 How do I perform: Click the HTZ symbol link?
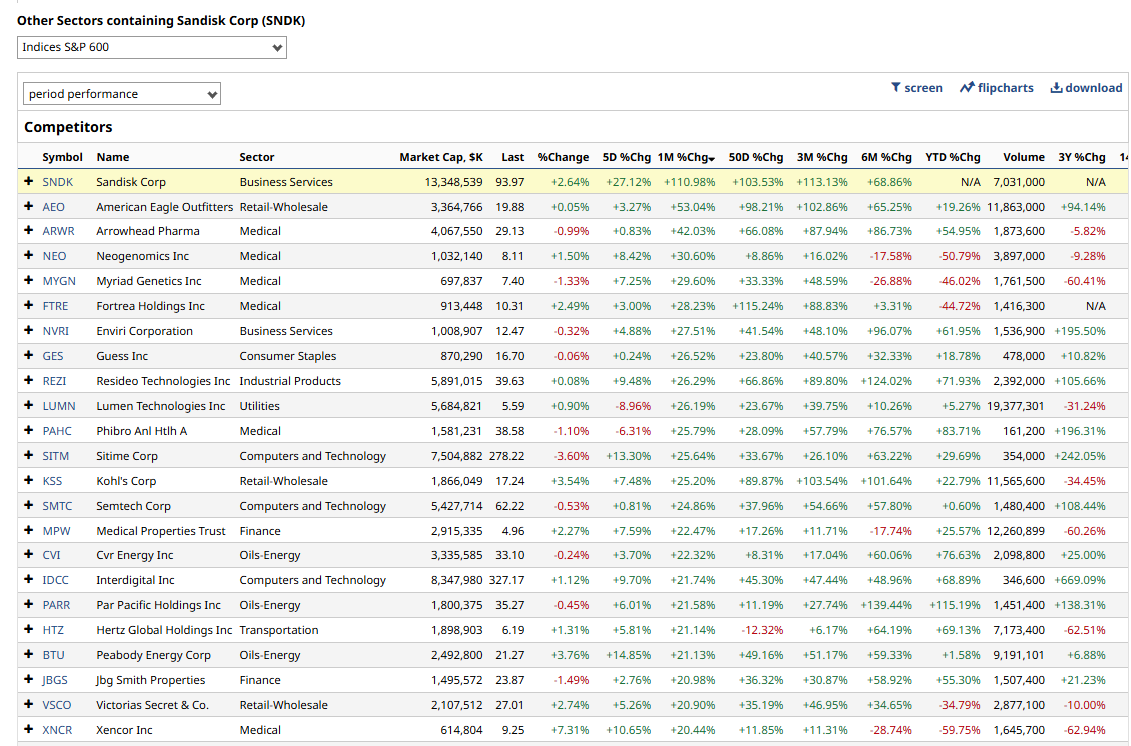pyautogui.click(x=53, y=630)
